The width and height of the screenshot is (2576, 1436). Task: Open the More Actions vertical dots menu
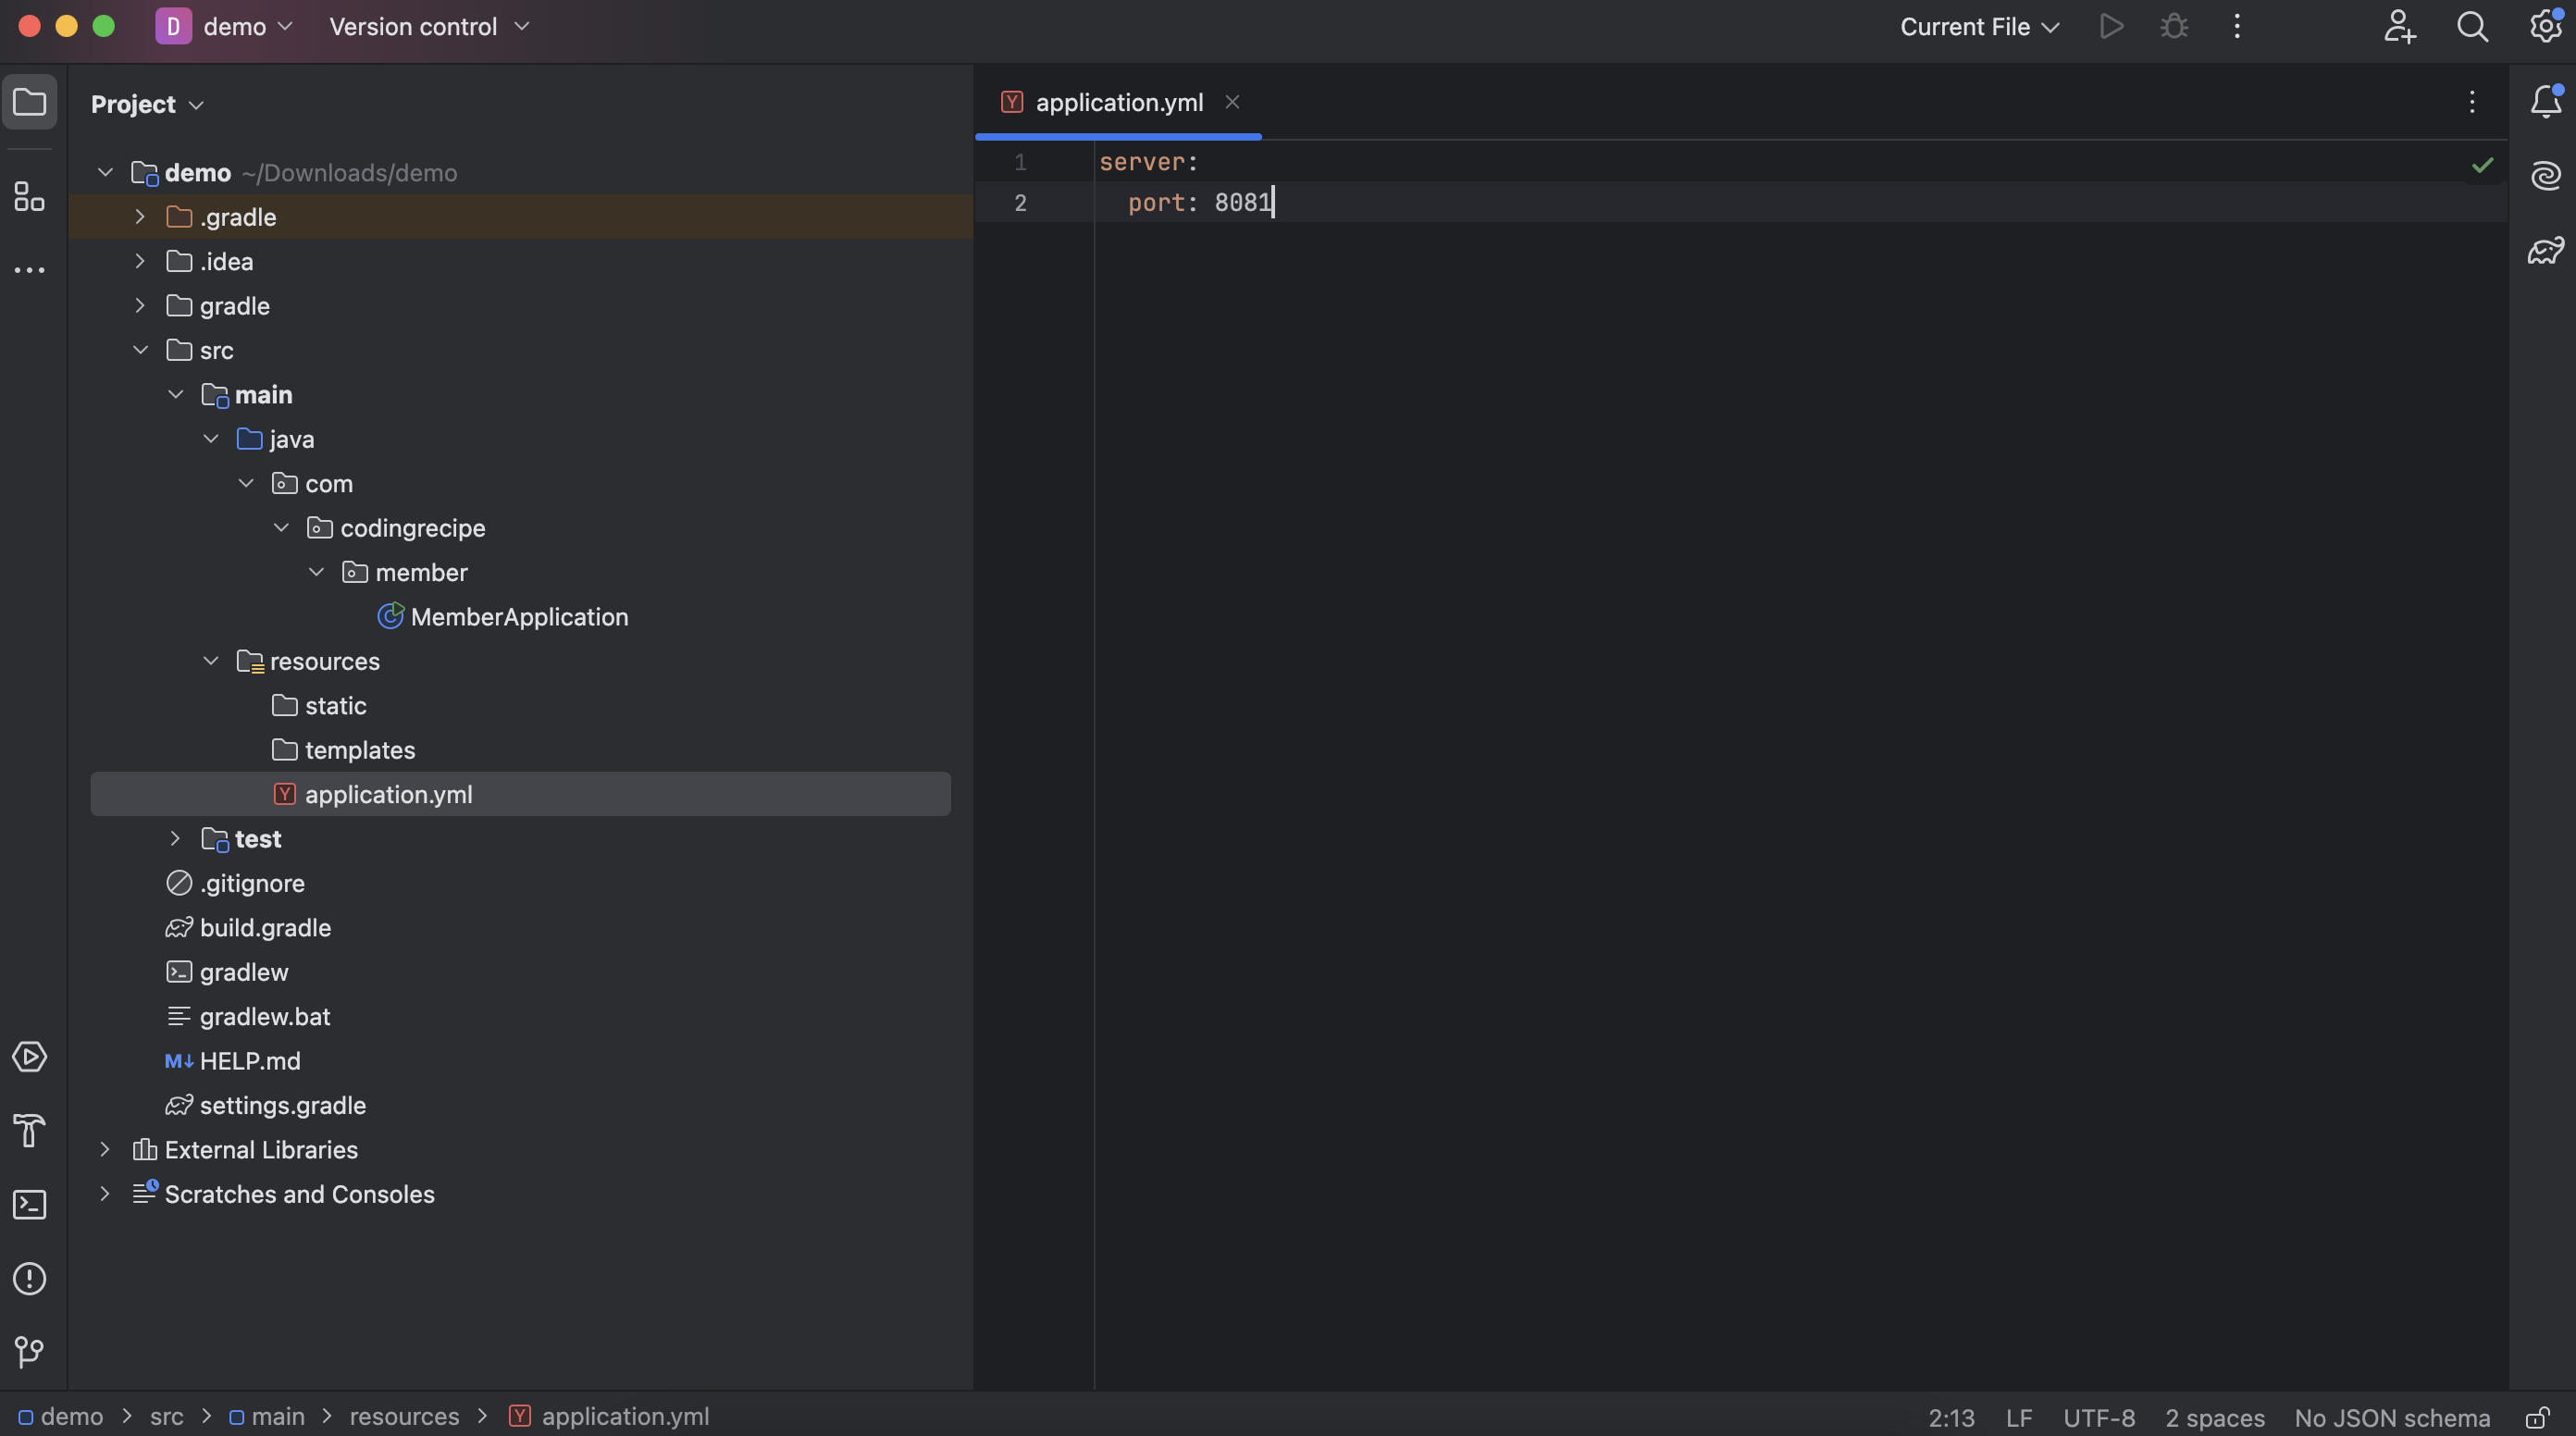(x=2237, y=26)
